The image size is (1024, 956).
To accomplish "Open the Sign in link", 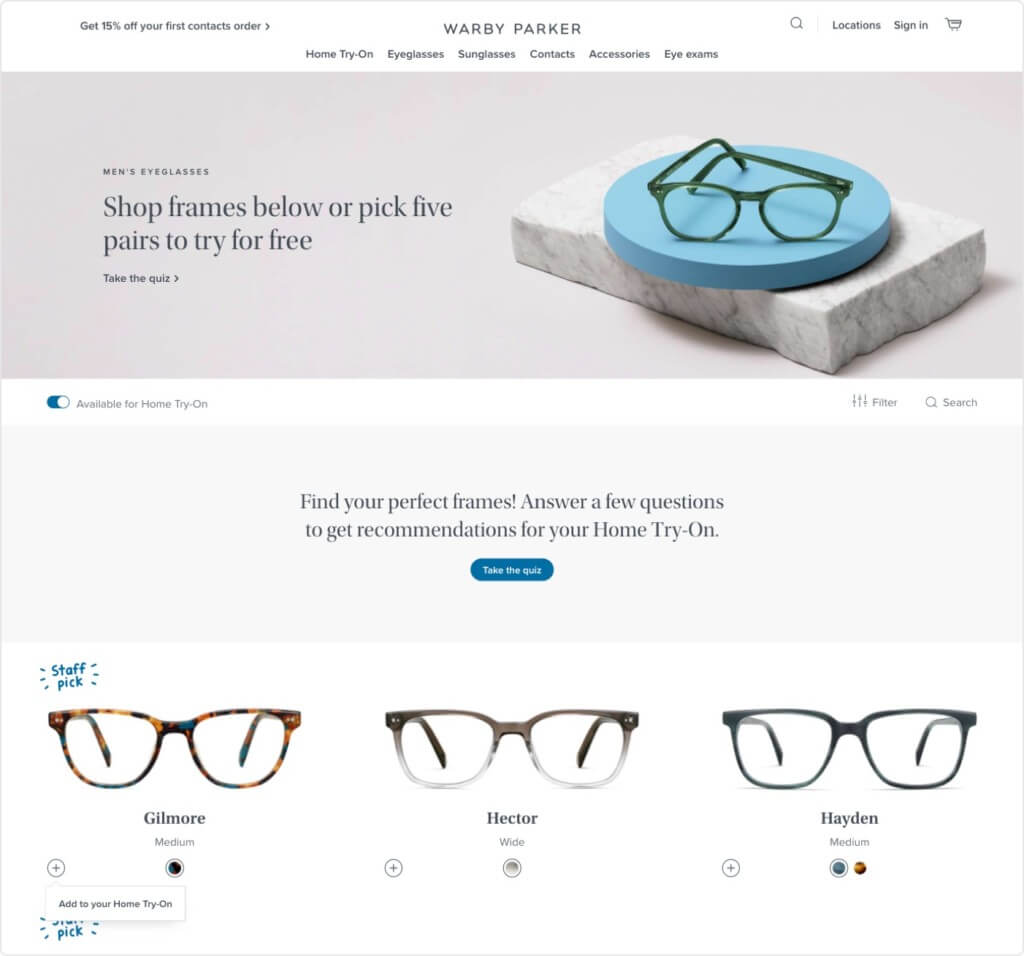I will [910, 25].
